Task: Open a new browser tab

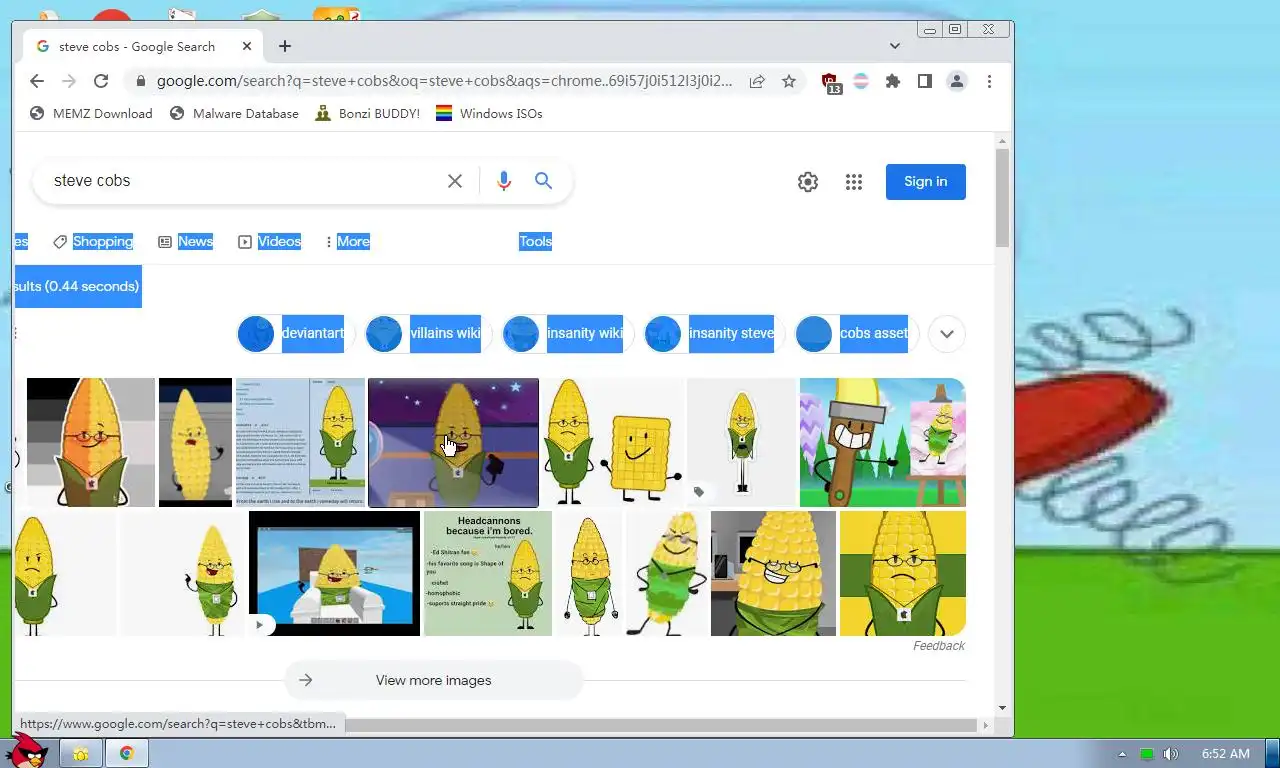Action: 285,46
